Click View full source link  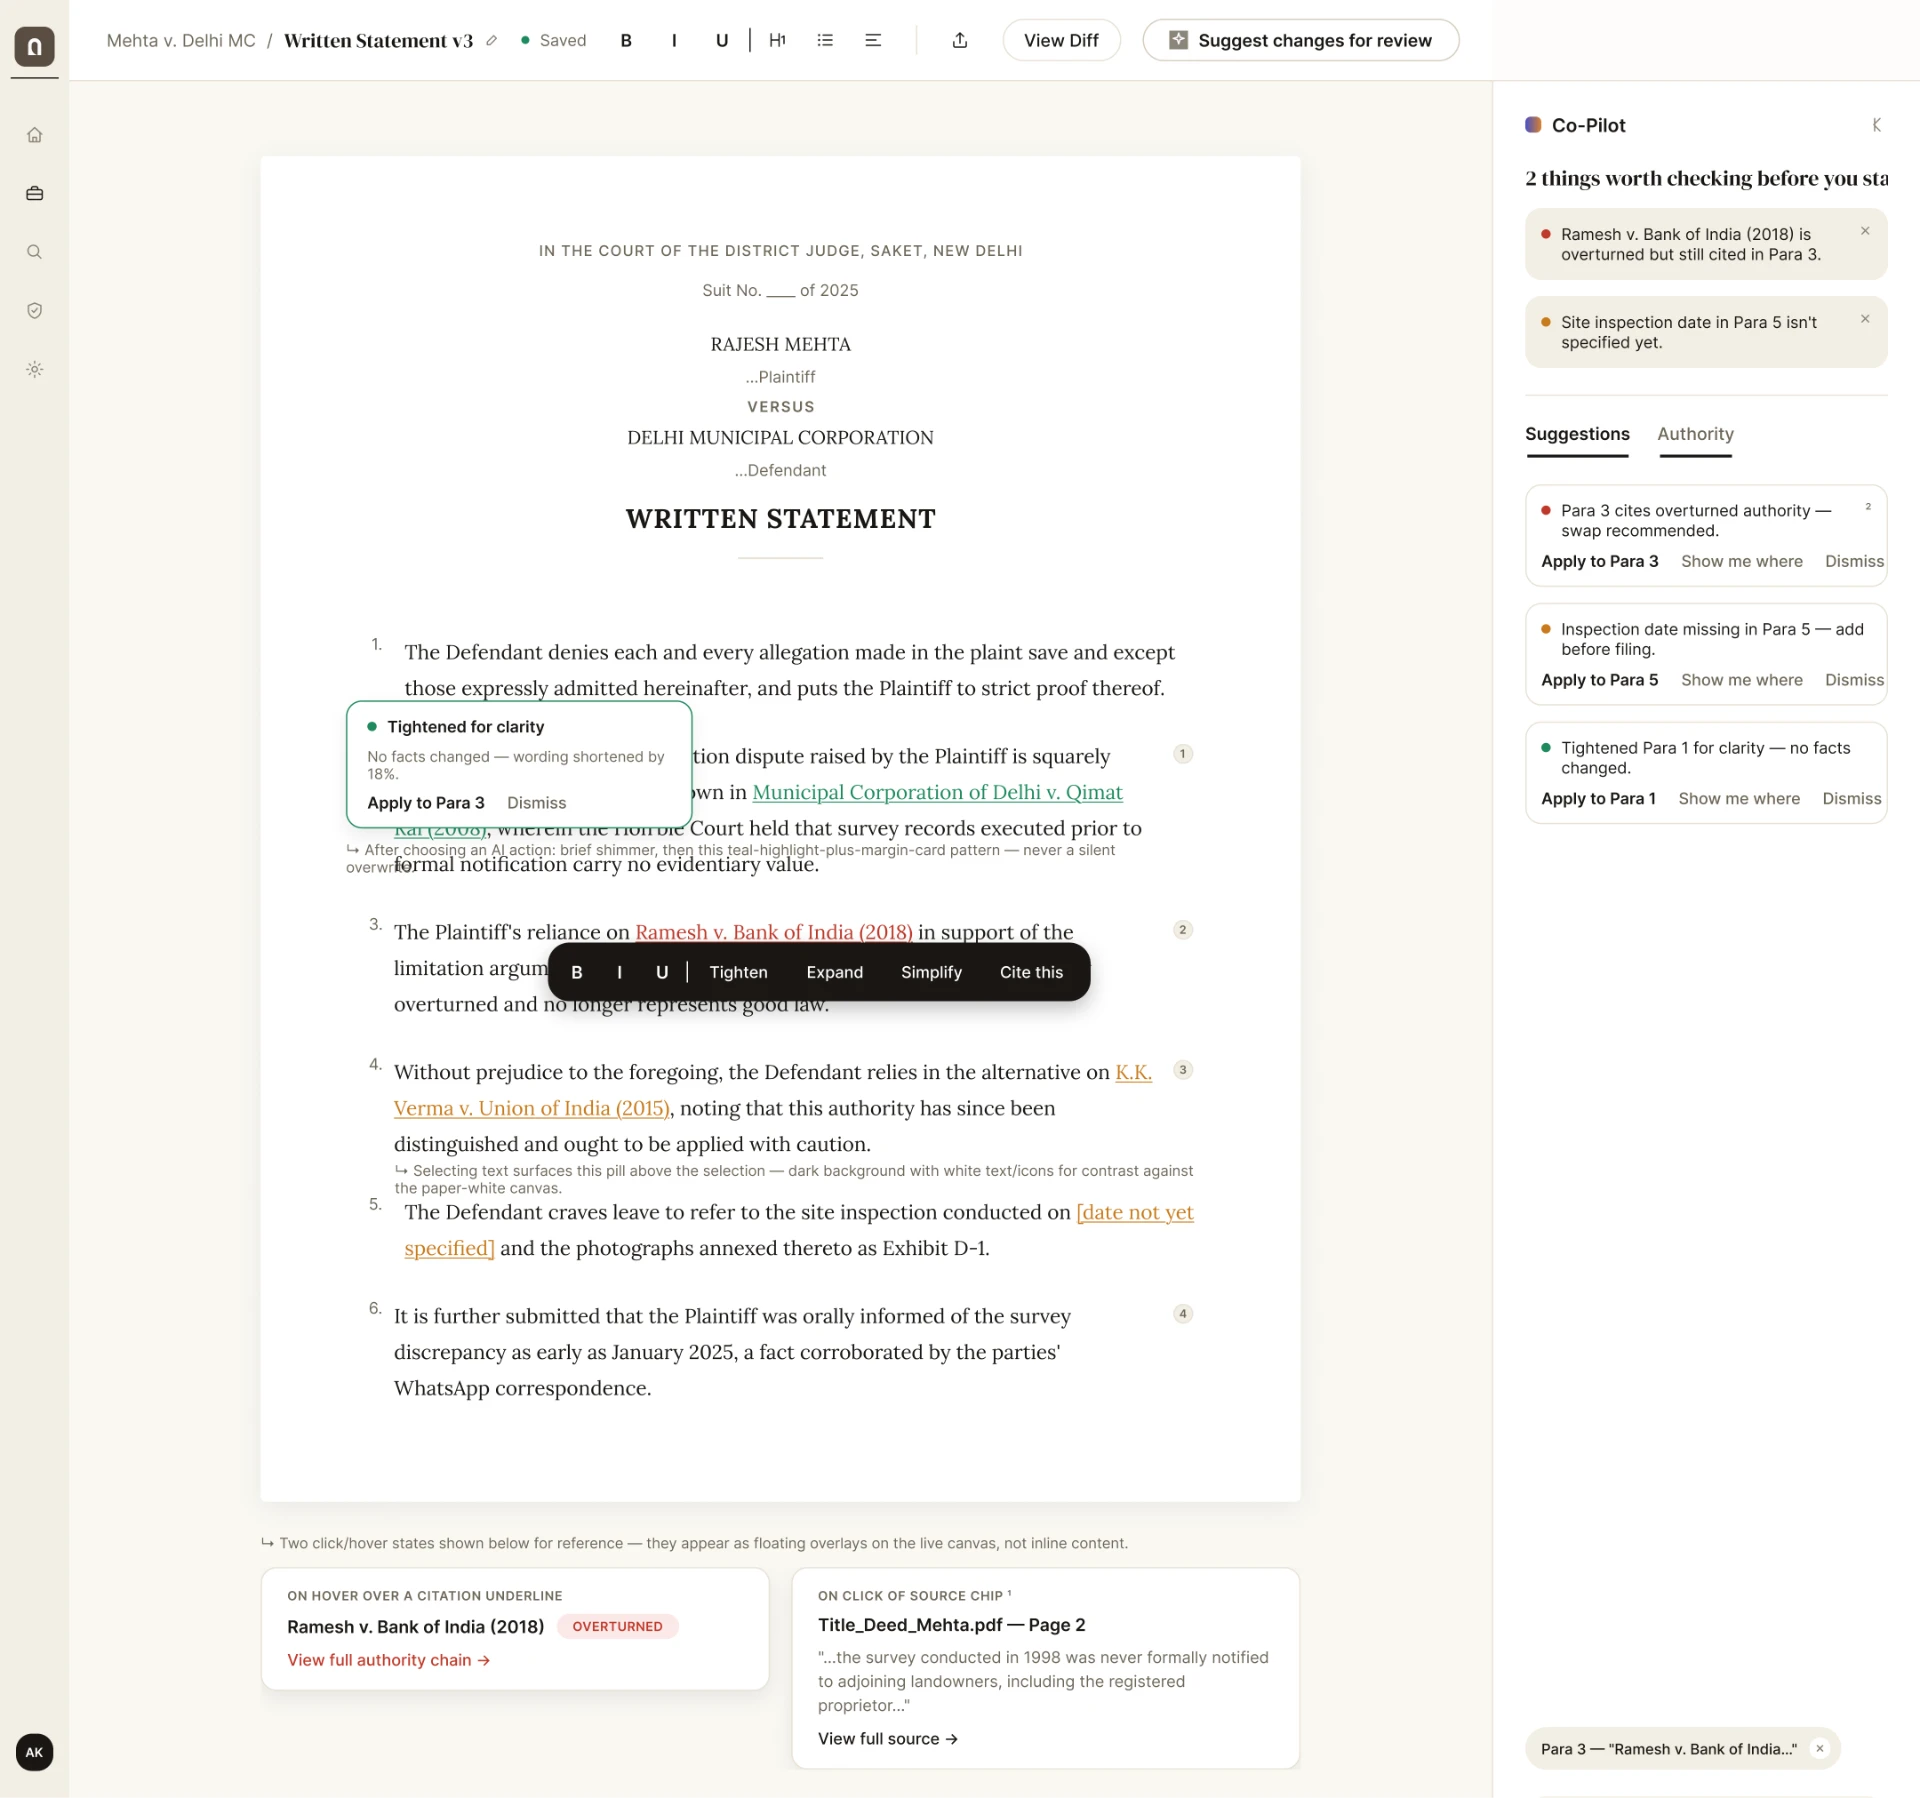tap(888, 1739)
